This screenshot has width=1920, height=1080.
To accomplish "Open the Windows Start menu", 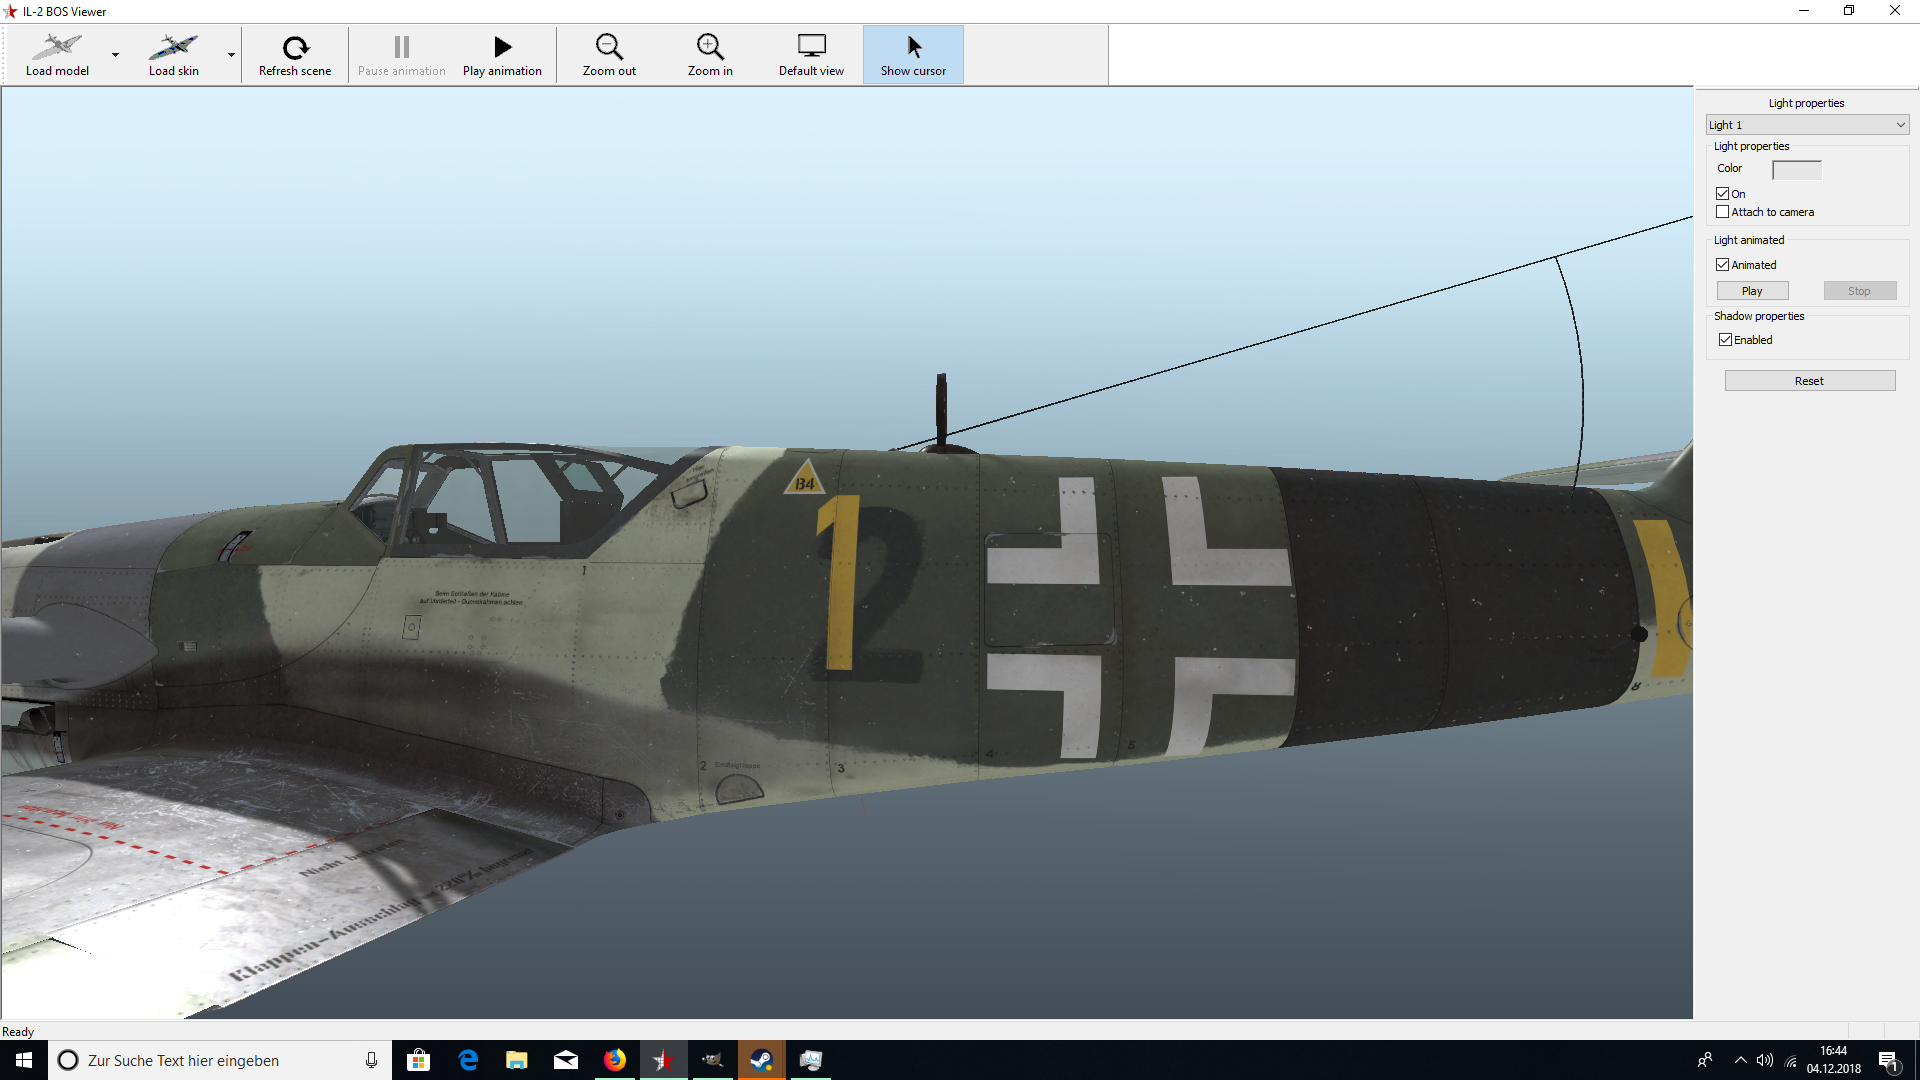I will click(x=24, y=1060).
